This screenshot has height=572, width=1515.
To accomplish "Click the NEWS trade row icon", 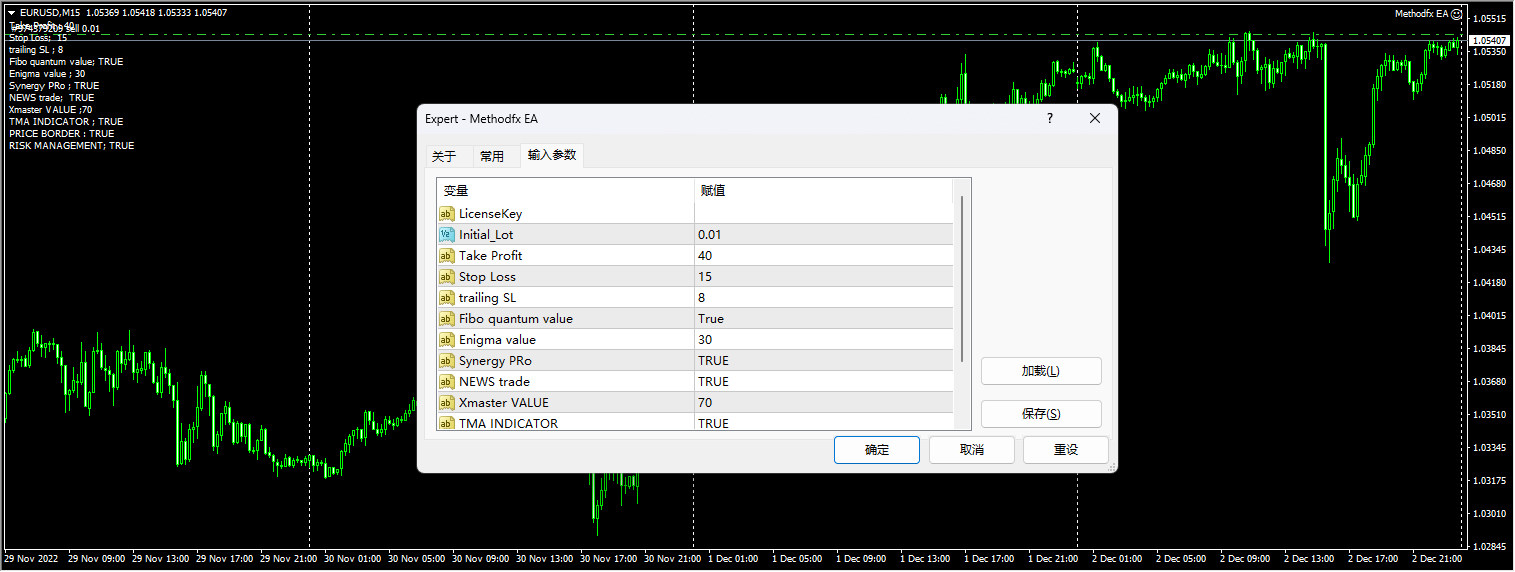I will point(446,382).
